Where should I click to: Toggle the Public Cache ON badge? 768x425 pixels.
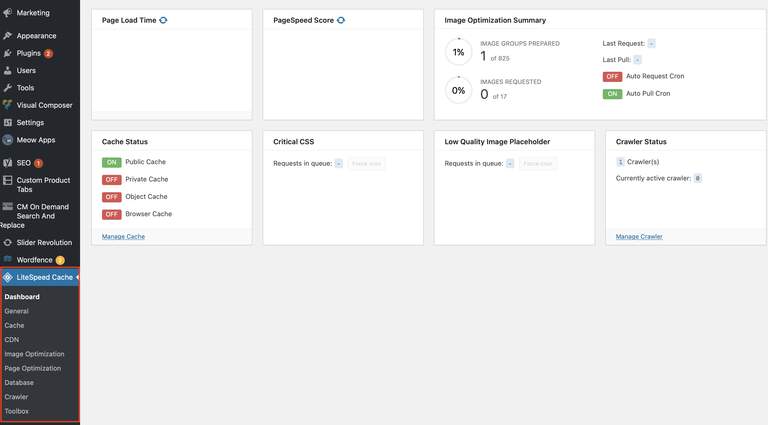pos(112,162)
